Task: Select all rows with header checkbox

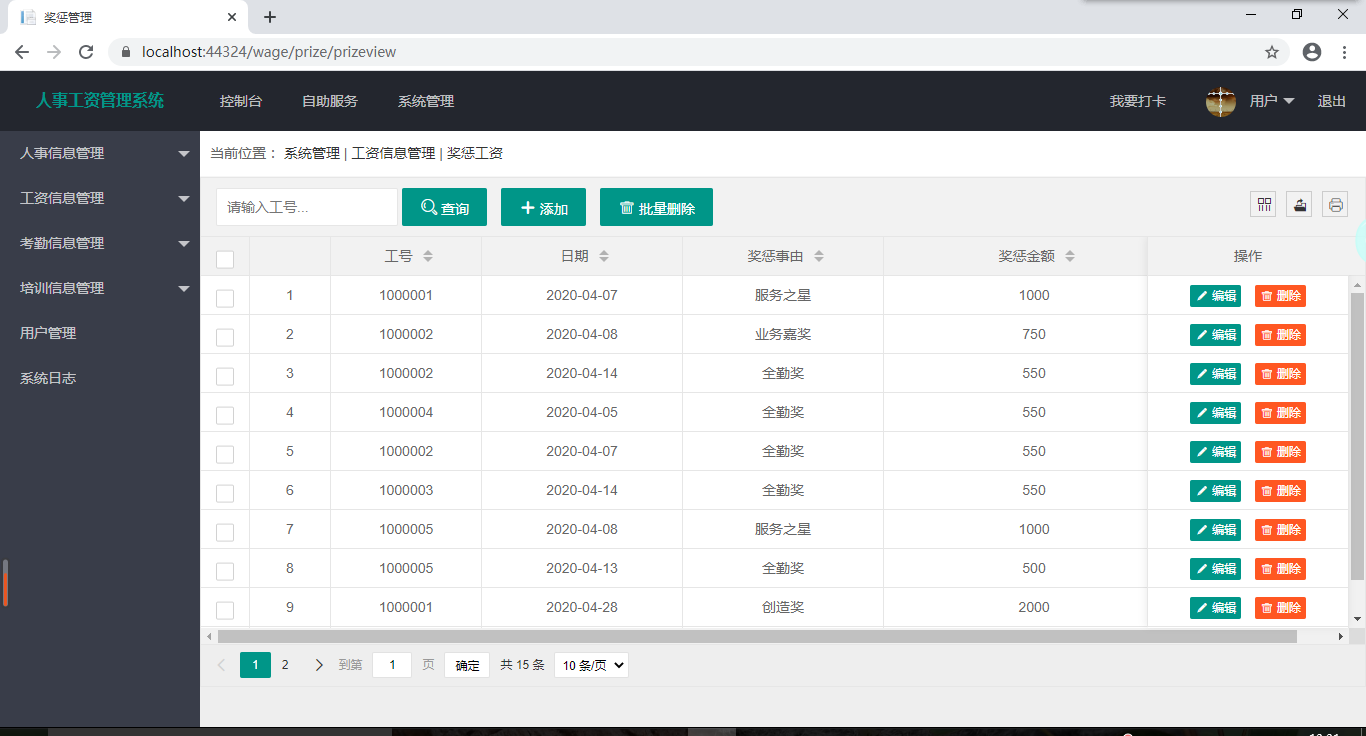Action: [x=225, y=259]
